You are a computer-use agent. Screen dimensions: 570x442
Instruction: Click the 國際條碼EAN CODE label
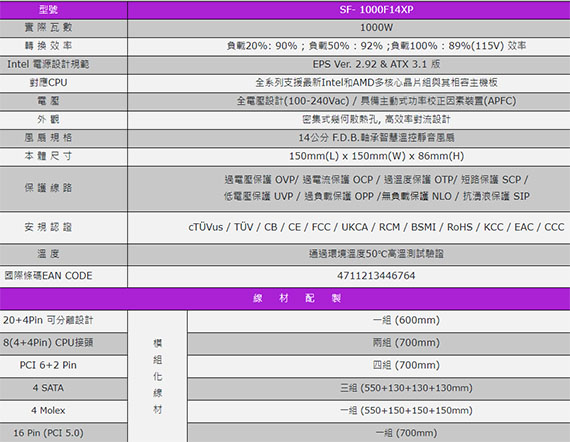(x=48, y=276)
